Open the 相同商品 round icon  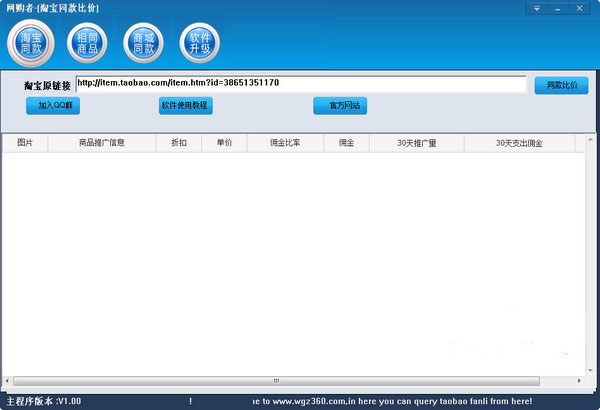coord(87,43)
